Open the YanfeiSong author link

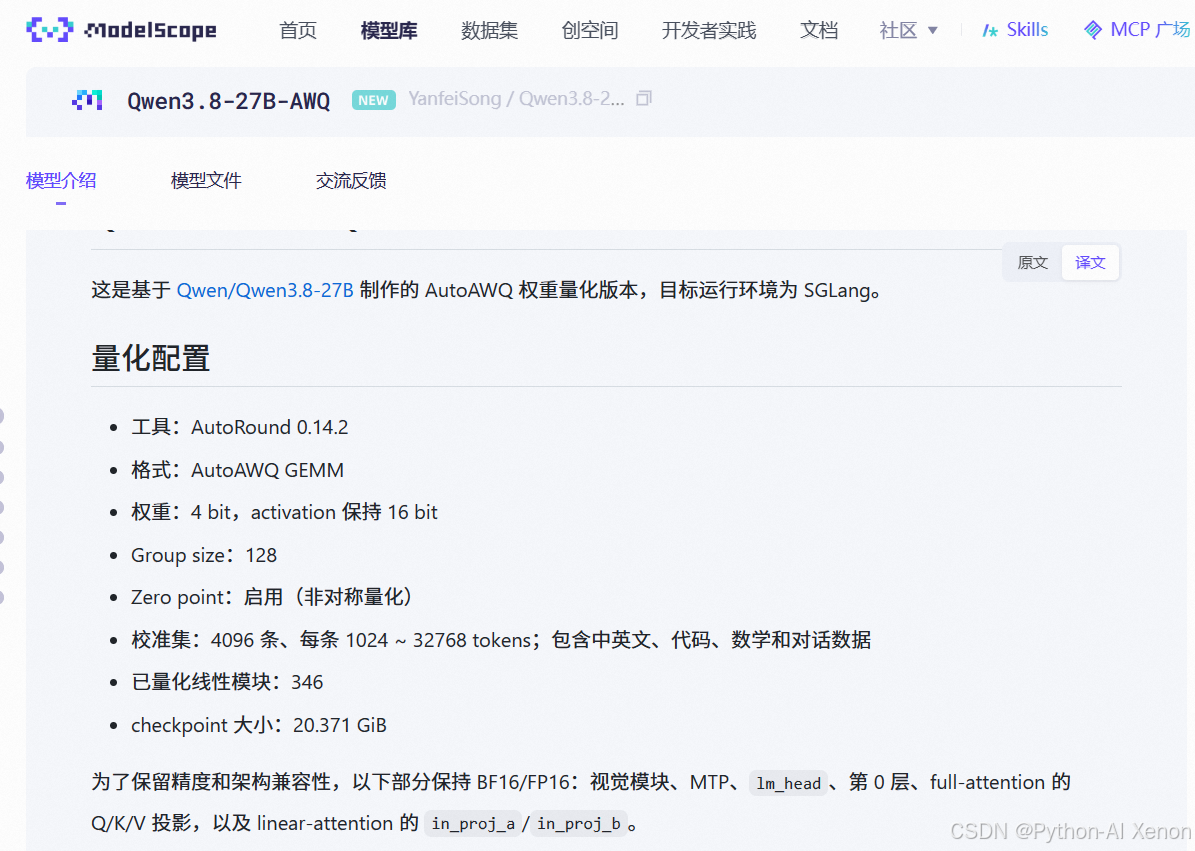tap(454, 99)
